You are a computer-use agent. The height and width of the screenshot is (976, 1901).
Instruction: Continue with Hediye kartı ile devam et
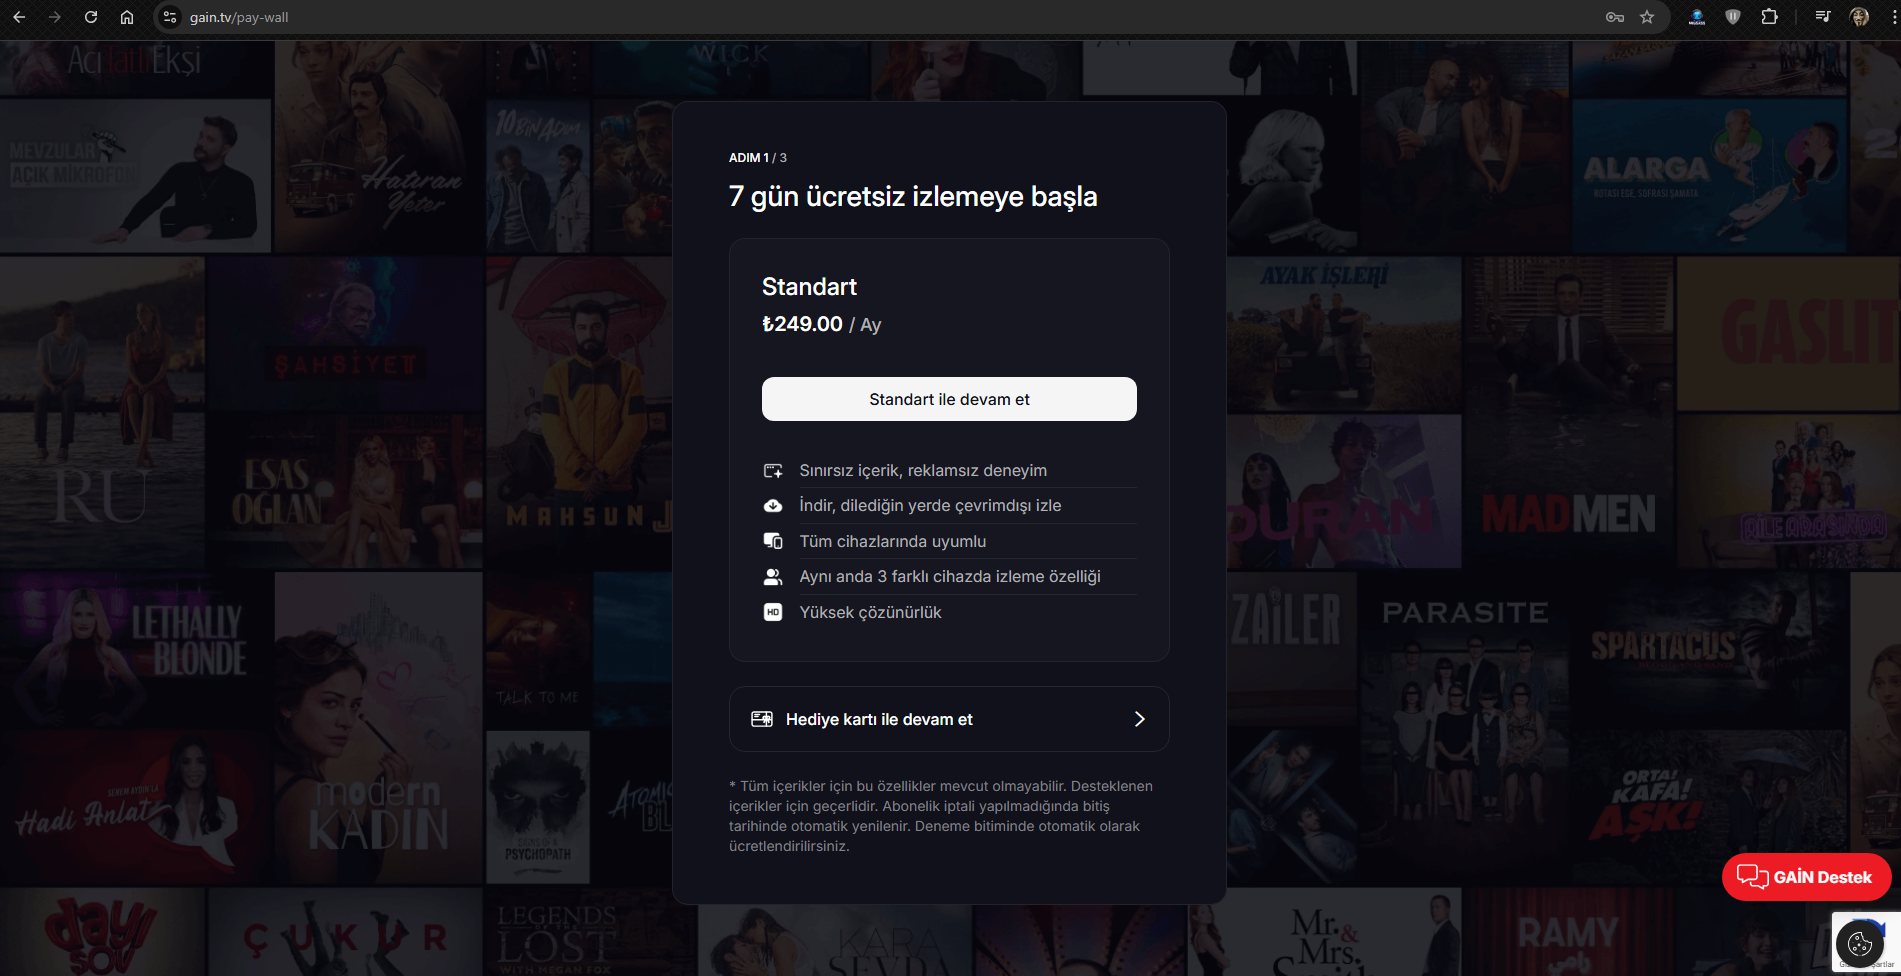tap(949, 719)
